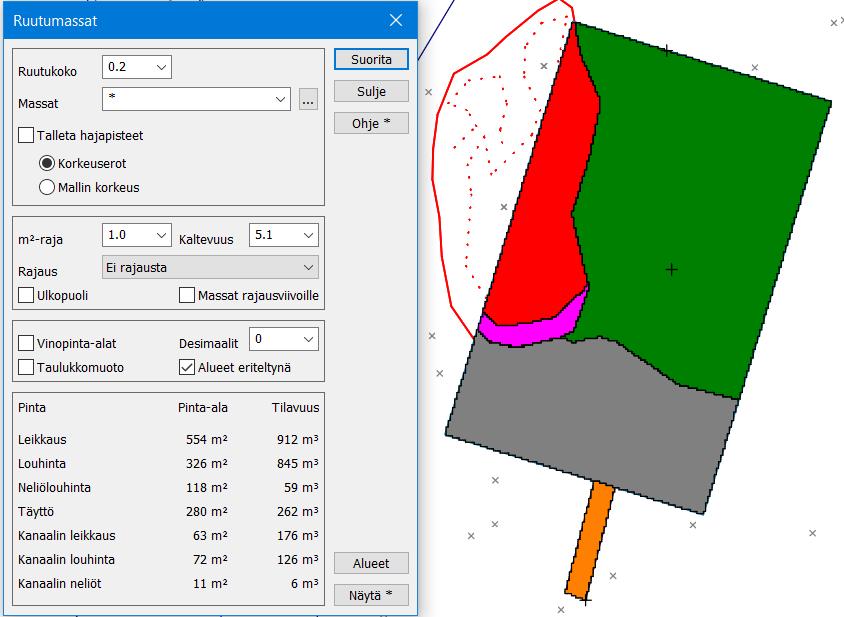The width and height of the screenshot is (844, 617).
Task: Close the Ruutumassat dialog
Action: [396, 20]
